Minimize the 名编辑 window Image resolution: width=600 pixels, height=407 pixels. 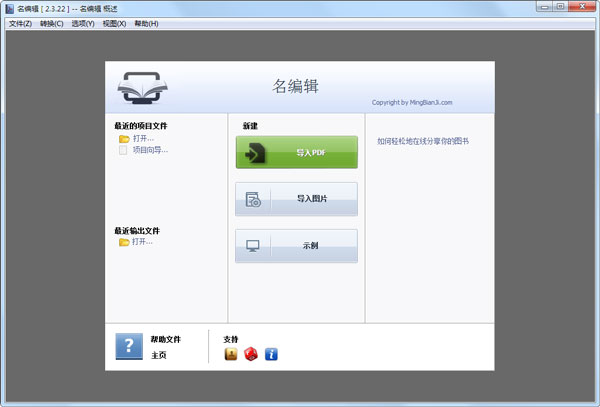pos(545,7)
